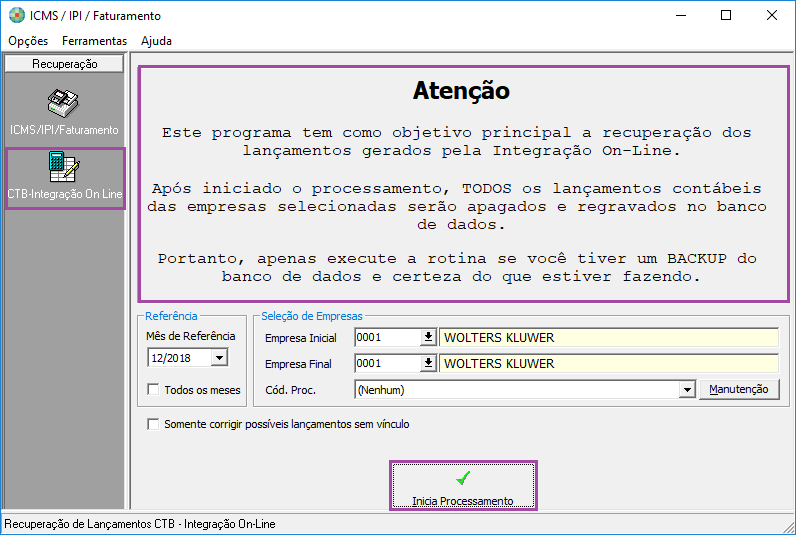Maximize the ICMS / IPI / Faturamento window
796x535 pixels.
coord(726,15)
